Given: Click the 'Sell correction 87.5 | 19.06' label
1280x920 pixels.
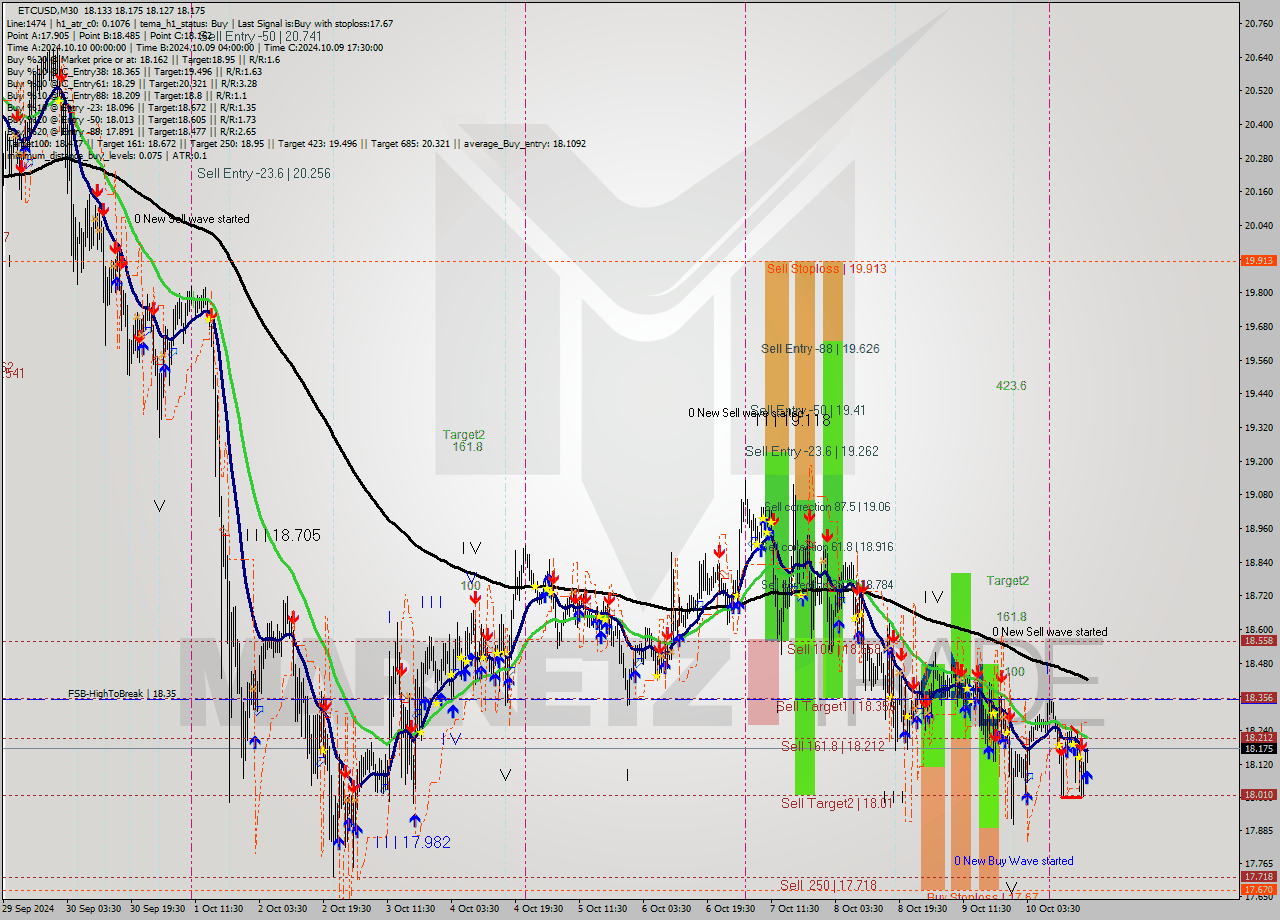Looking at the screenshot, I should 827,507.
